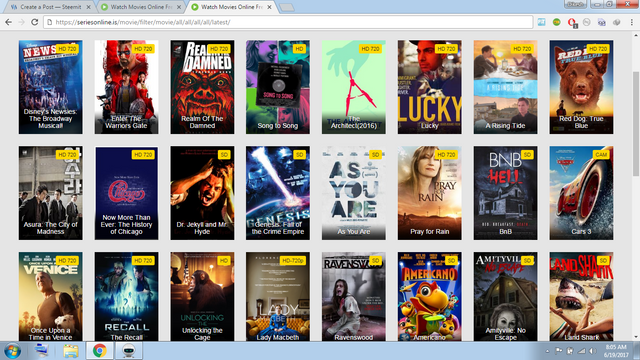
Task: Open The Architect (2016) movie
Action: tap(353, 87)
